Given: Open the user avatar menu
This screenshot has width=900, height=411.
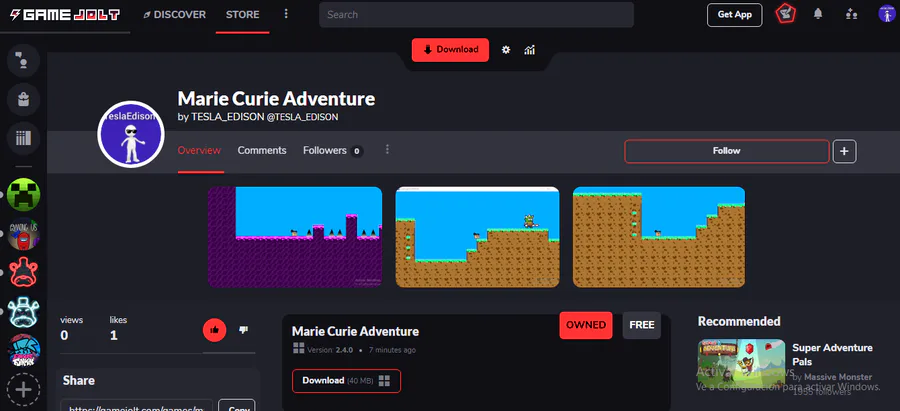Looking at the screenshot, I should tap(887, 14).
